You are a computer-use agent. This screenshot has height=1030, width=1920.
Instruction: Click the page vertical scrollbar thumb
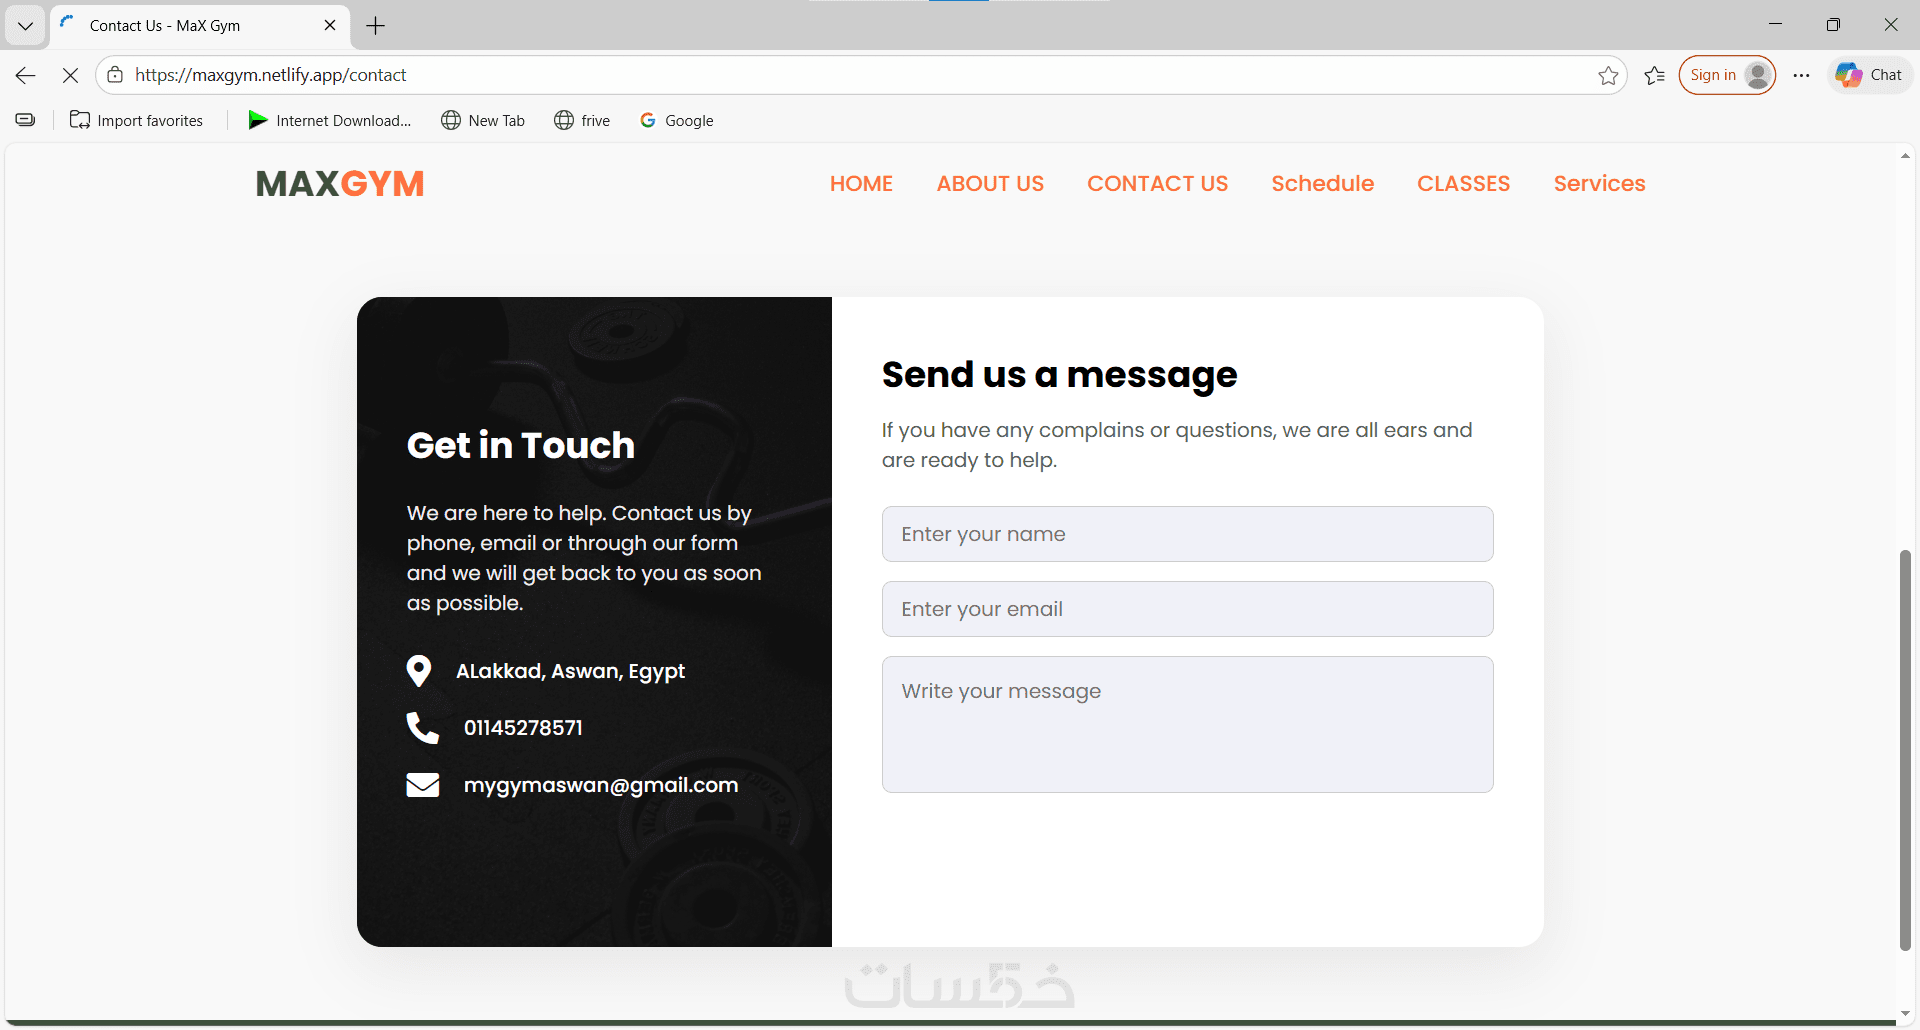1905,750
